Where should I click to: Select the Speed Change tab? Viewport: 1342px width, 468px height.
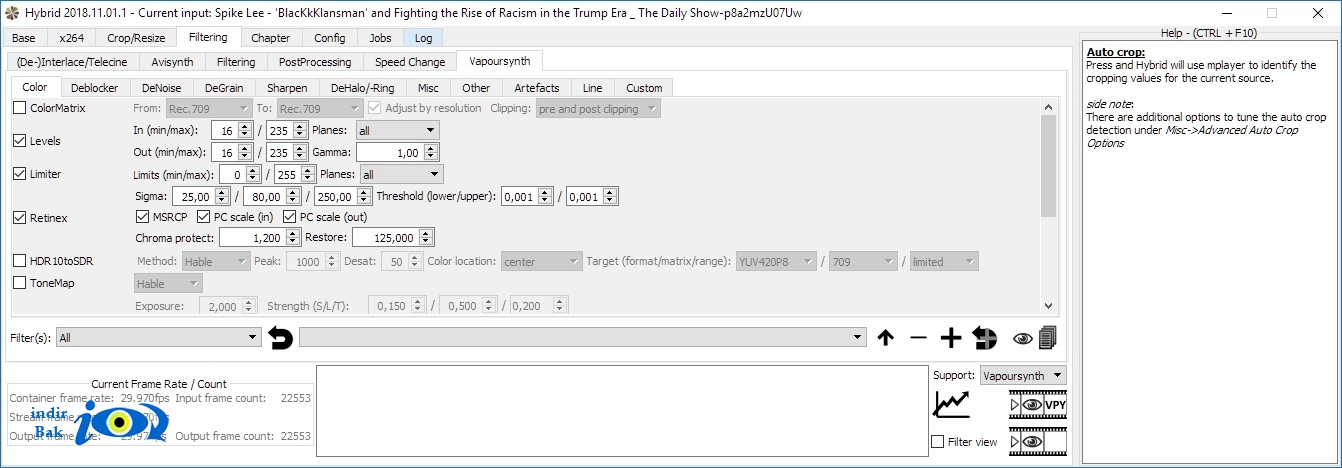coord(410,62)
